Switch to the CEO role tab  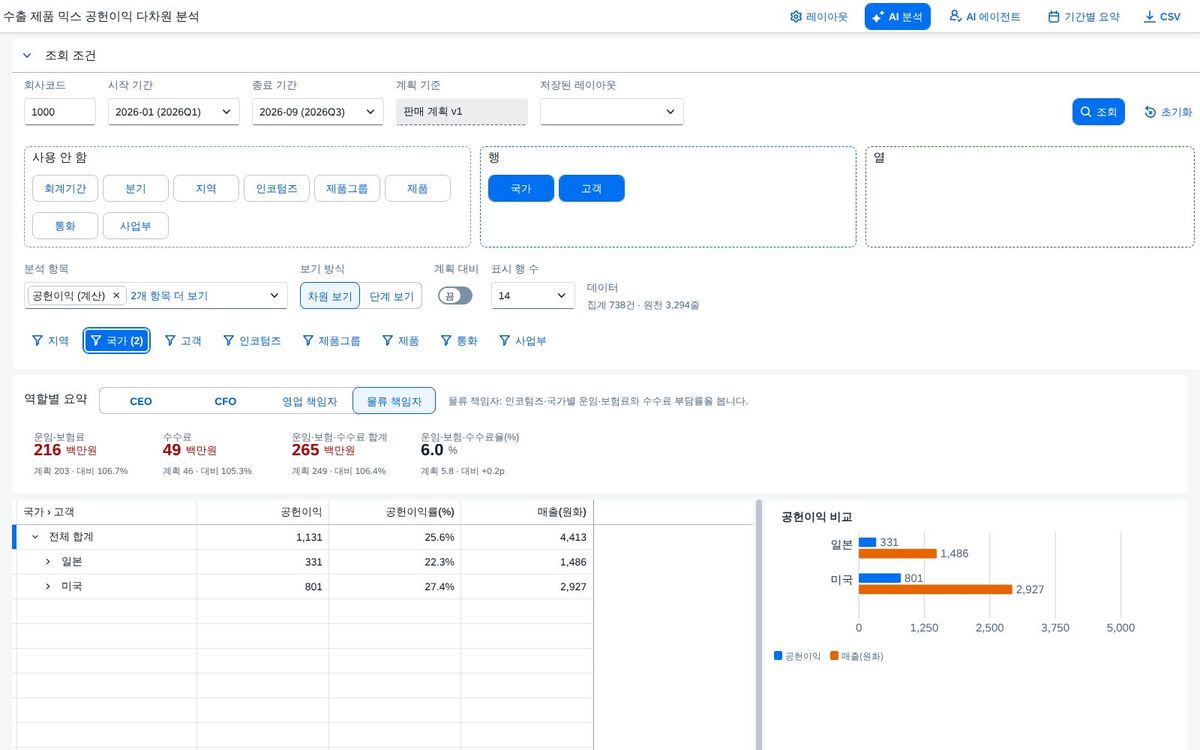141,401
